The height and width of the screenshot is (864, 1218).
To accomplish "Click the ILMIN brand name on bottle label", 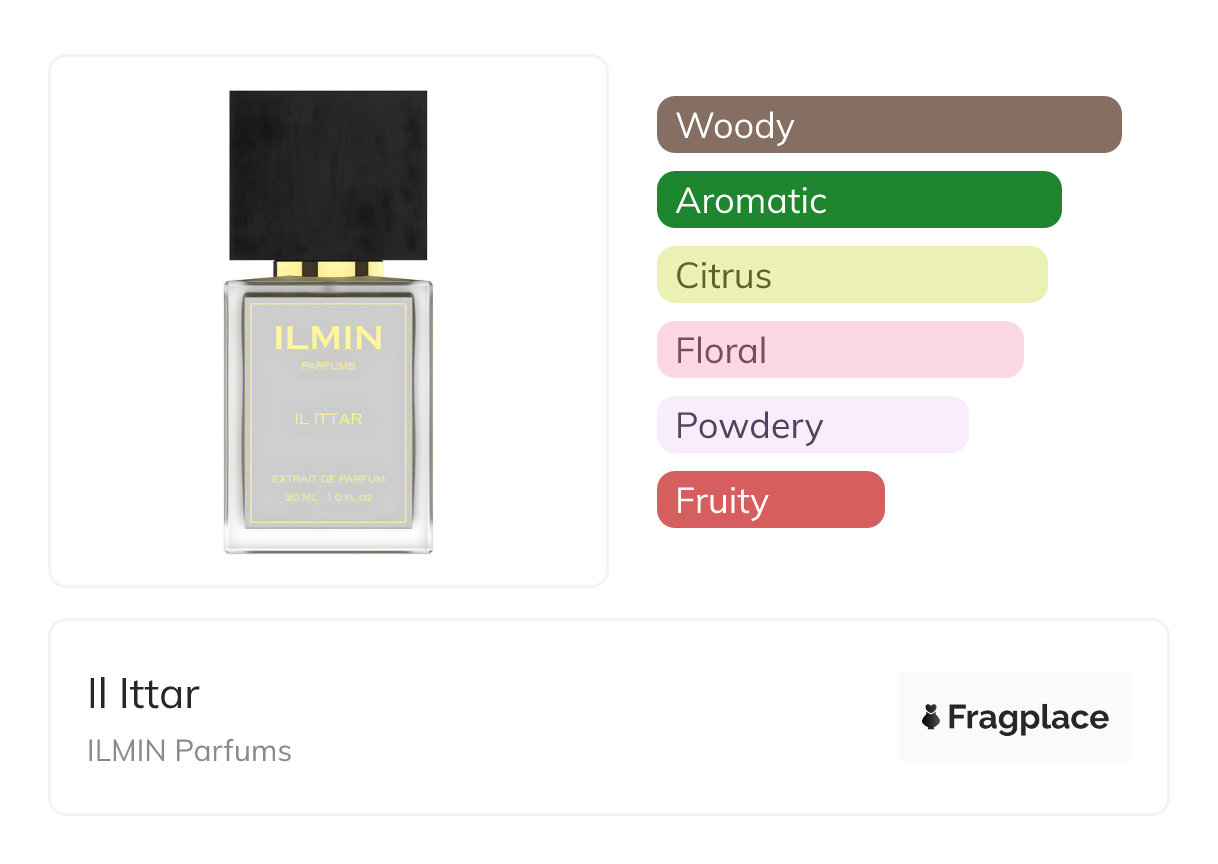I will (x=328, y=338).
